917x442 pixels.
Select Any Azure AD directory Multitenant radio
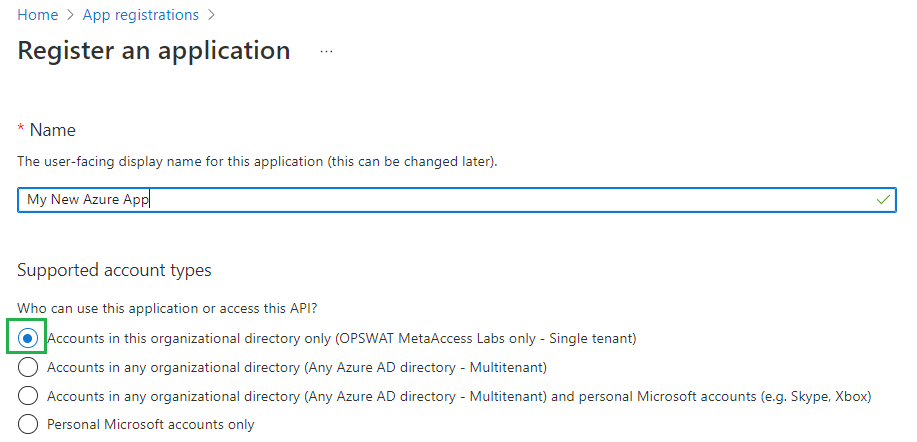(x=27, y=367)
